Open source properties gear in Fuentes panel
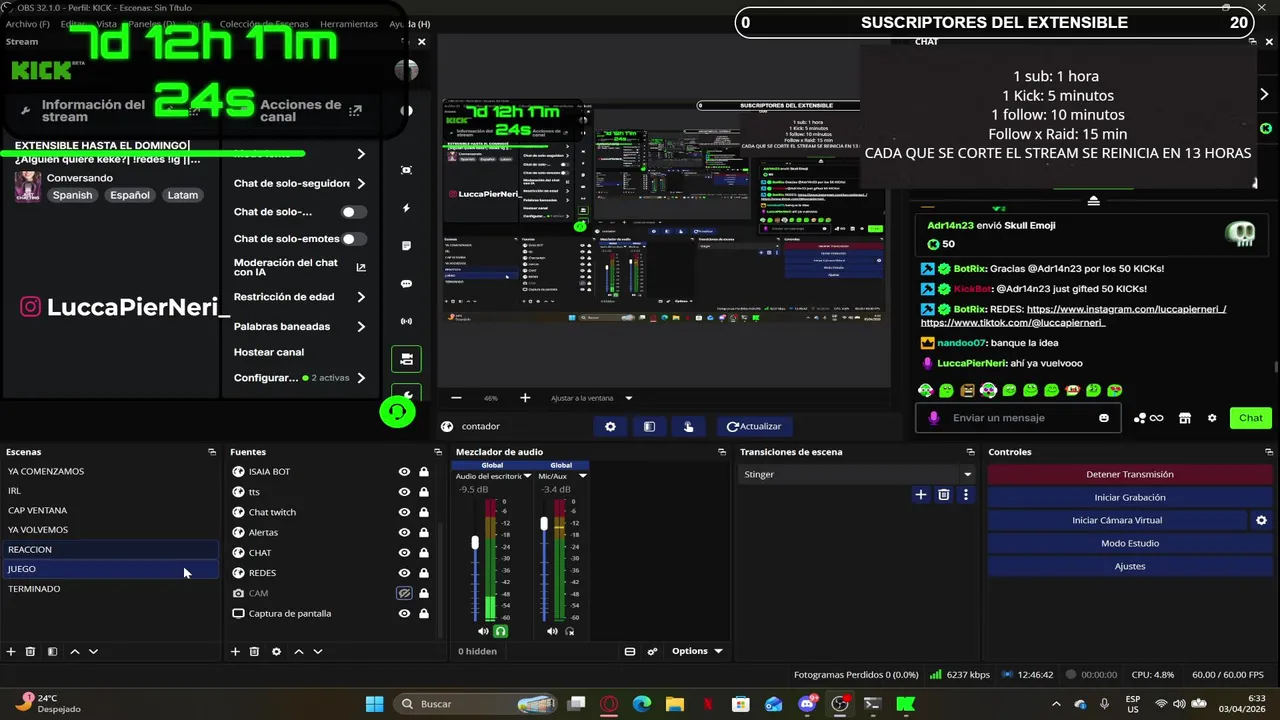This screenshot has width=1280, height=720. point(276,651)
